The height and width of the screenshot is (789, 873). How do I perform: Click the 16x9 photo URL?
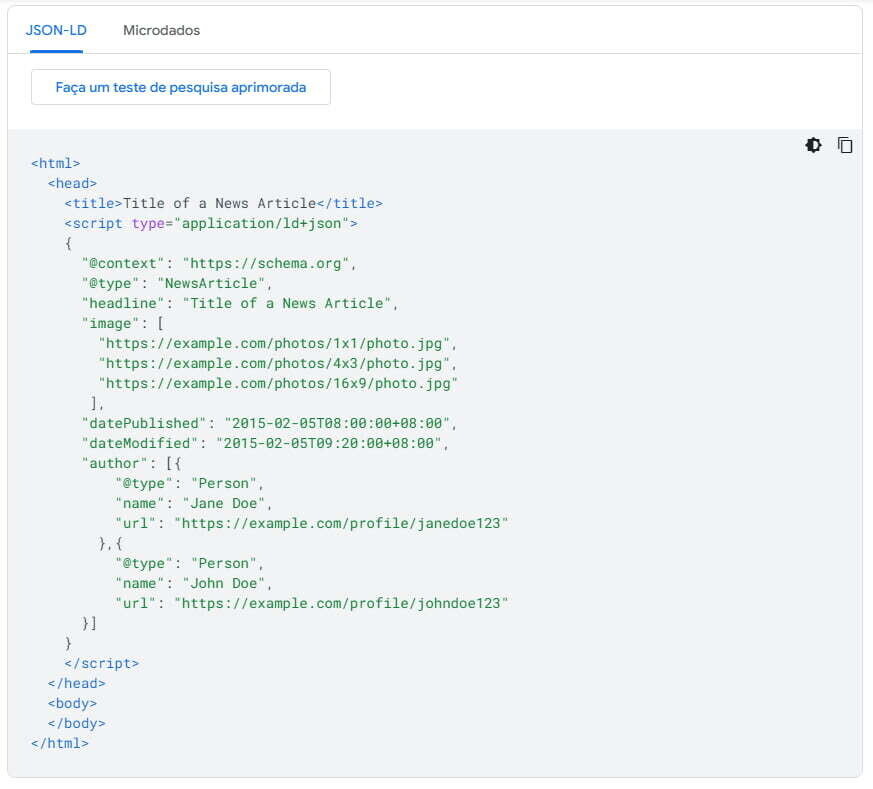(x=278, y=384)
